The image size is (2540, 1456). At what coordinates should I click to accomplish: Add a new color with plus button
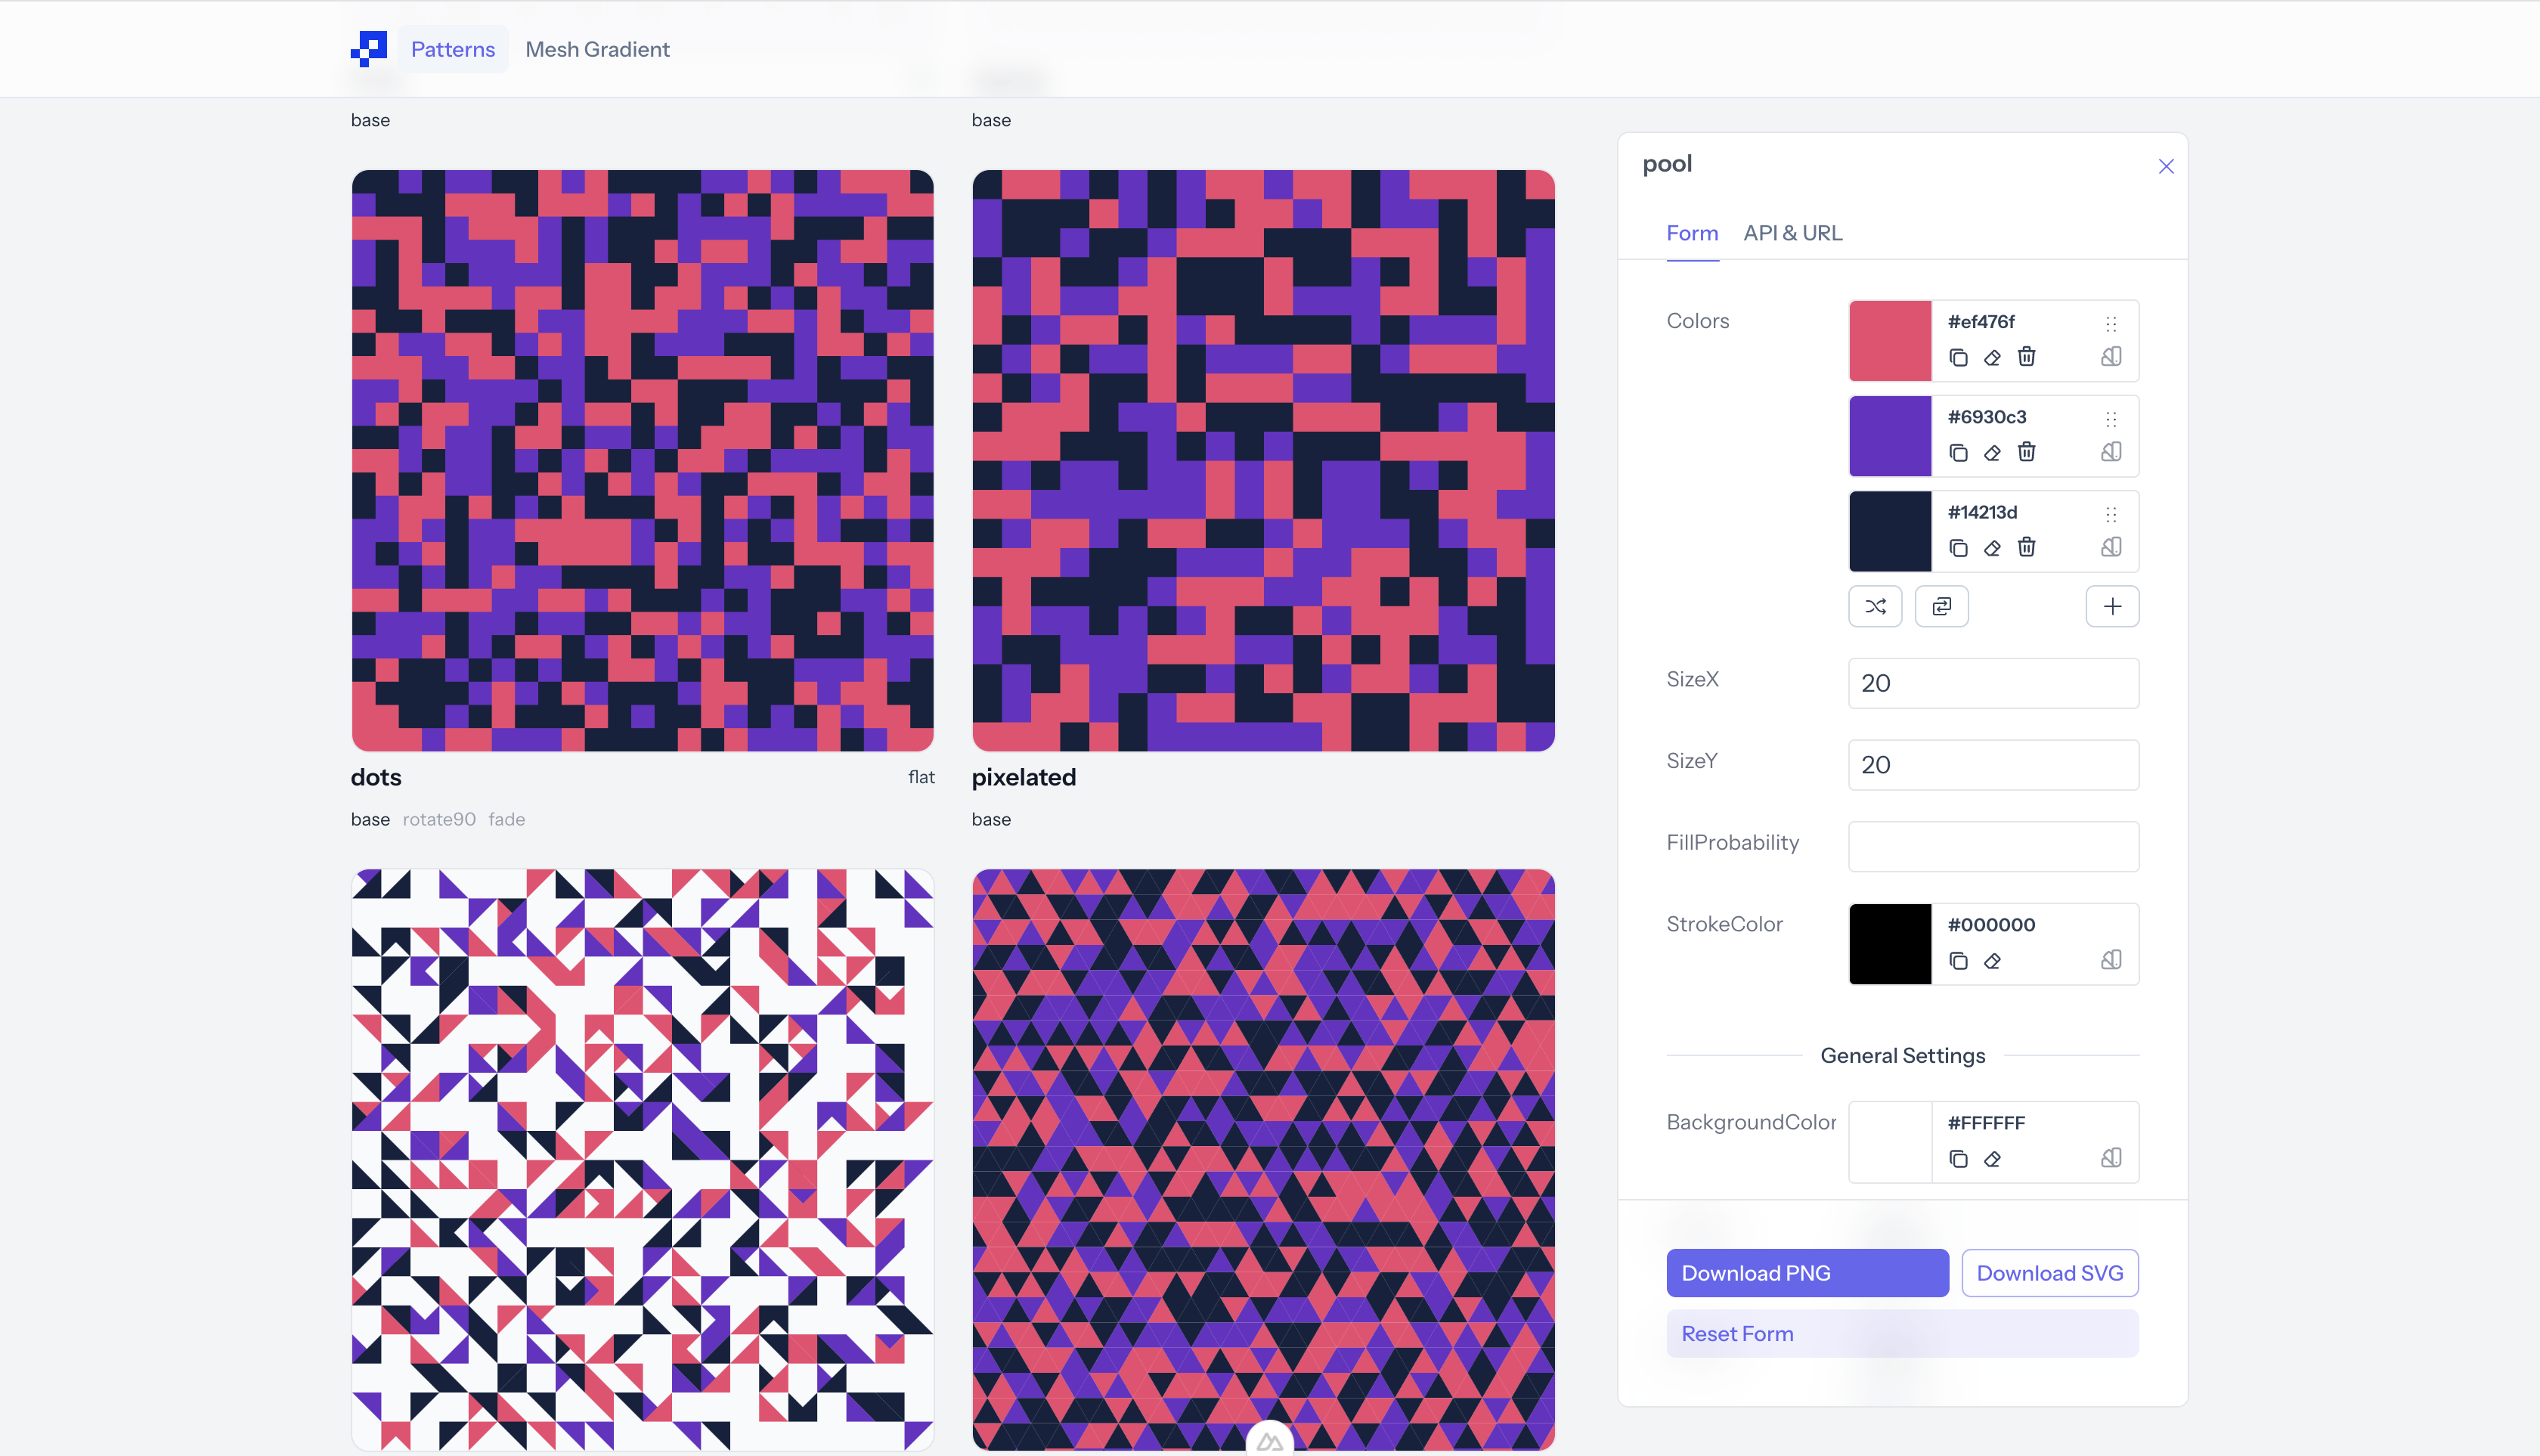[x=2112, y=606]
